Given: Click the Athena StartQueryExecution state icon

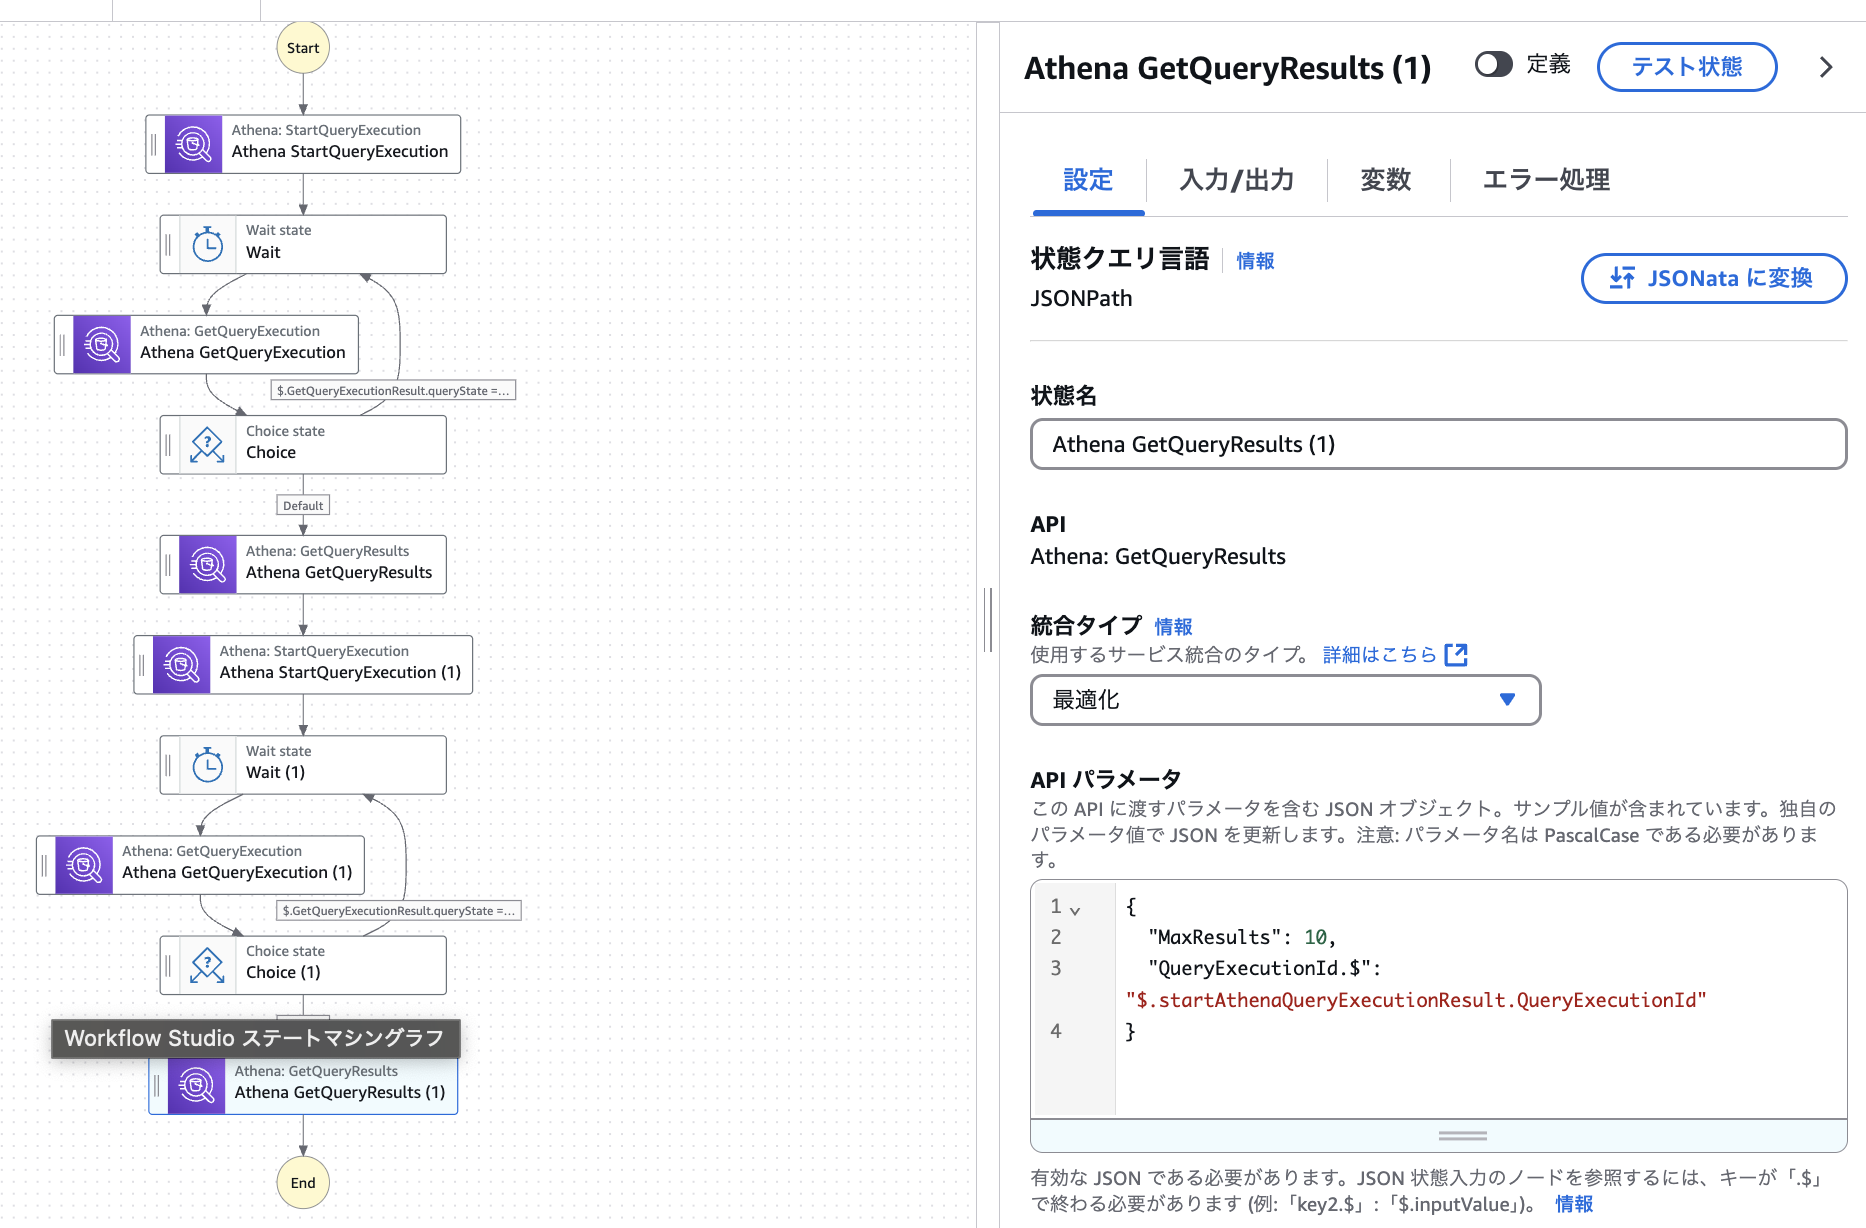Looking at the screenshot, I should point(193,144).
